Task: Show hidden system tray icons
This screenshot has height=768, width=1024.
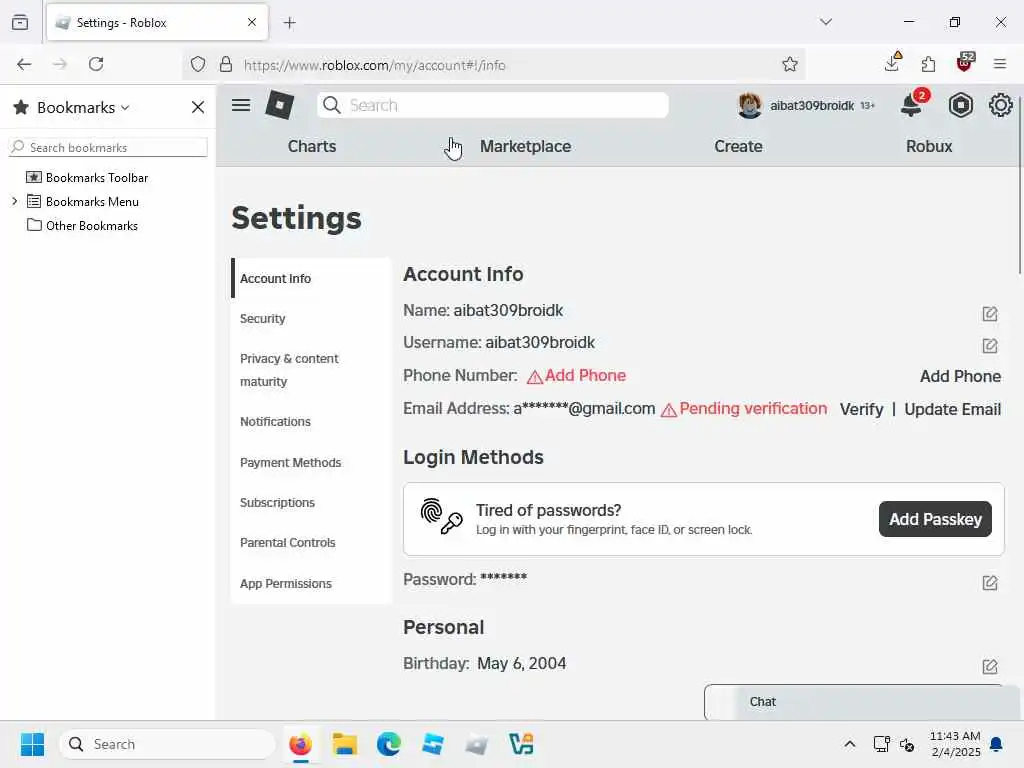Action: coord(850,744)
